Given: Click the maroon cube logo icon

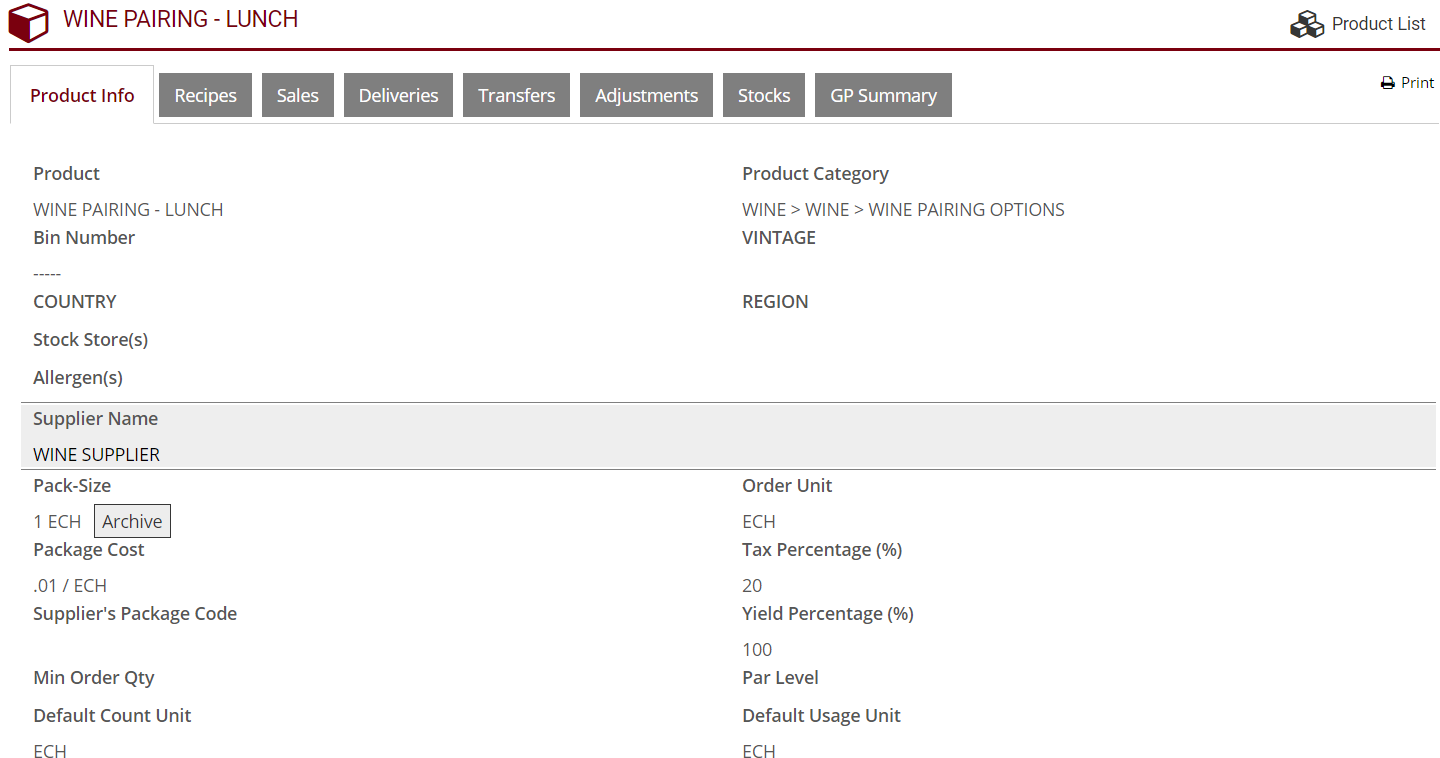Looking at the screenshot, I should pyautogui.click(x=28, y=22).
